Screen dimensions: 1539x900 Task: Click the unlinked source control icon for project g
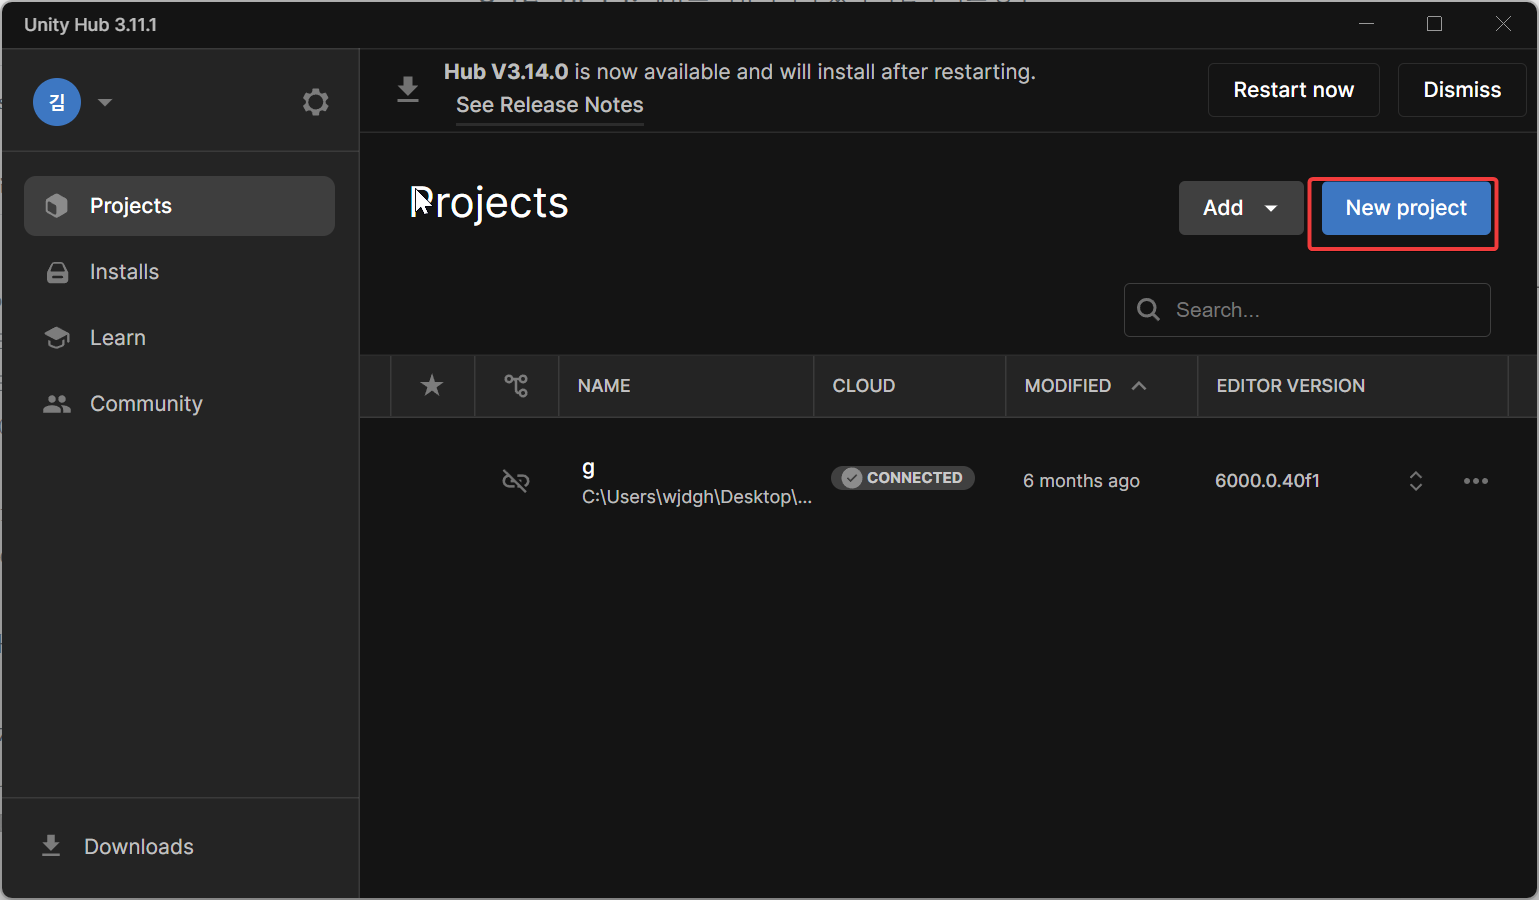pyautogui.click(x=516, y=481)
